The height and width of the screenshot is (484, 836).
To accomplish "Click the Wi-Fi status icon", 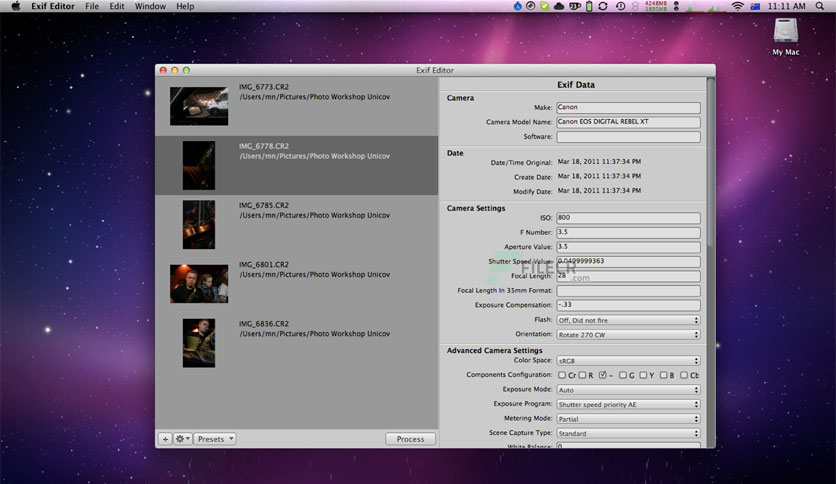I will tap(737, 6).
